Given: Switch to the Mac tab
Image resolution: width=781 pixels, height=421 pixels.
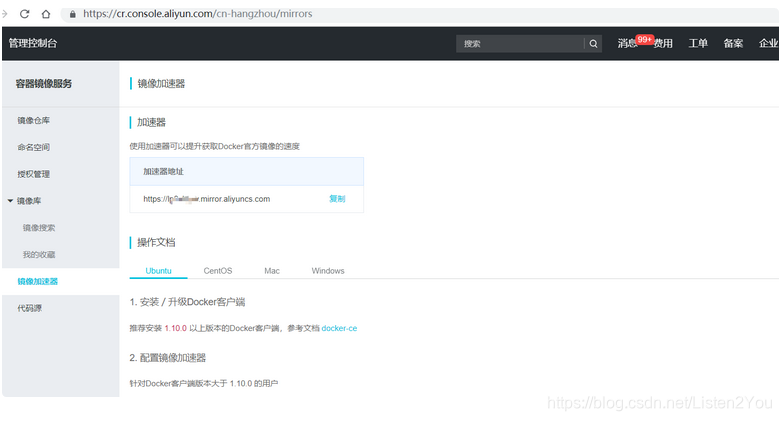Looking at the screenshot, I should (x=272, y=271).
